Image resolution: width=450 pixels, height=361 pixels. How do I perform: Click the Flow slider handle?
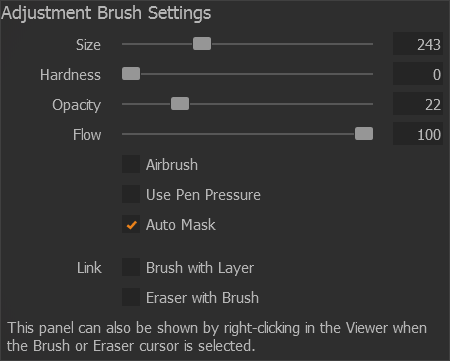[x=364, y=134]
